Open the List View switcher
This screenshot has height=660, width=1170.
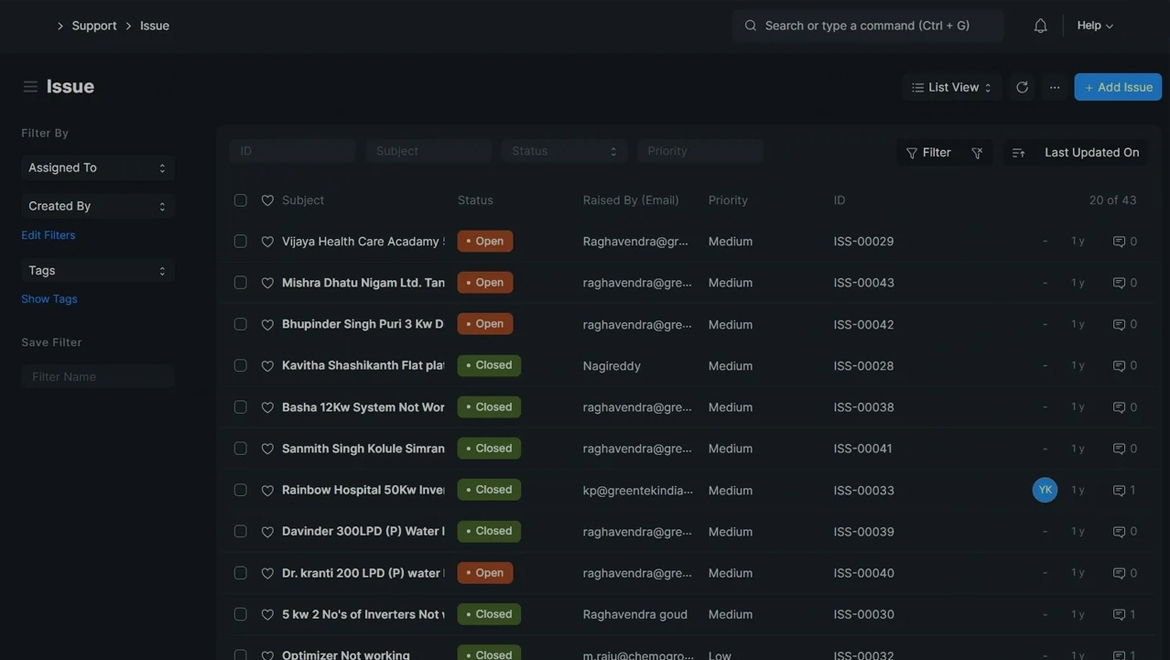pyautogui.click(x=951, y=87)
